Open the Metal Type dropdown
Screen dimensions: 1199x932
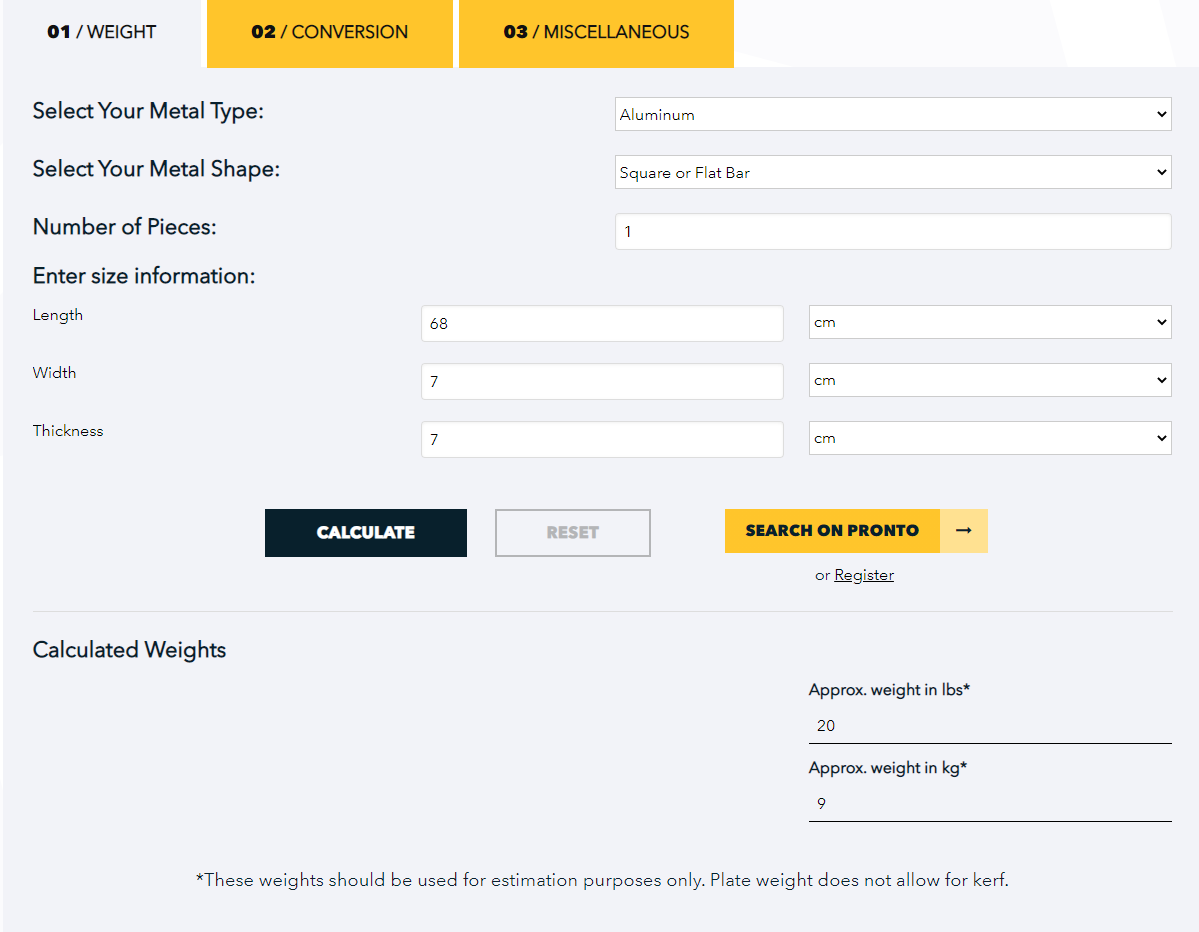pyautogui.click(x=892, y=115)
